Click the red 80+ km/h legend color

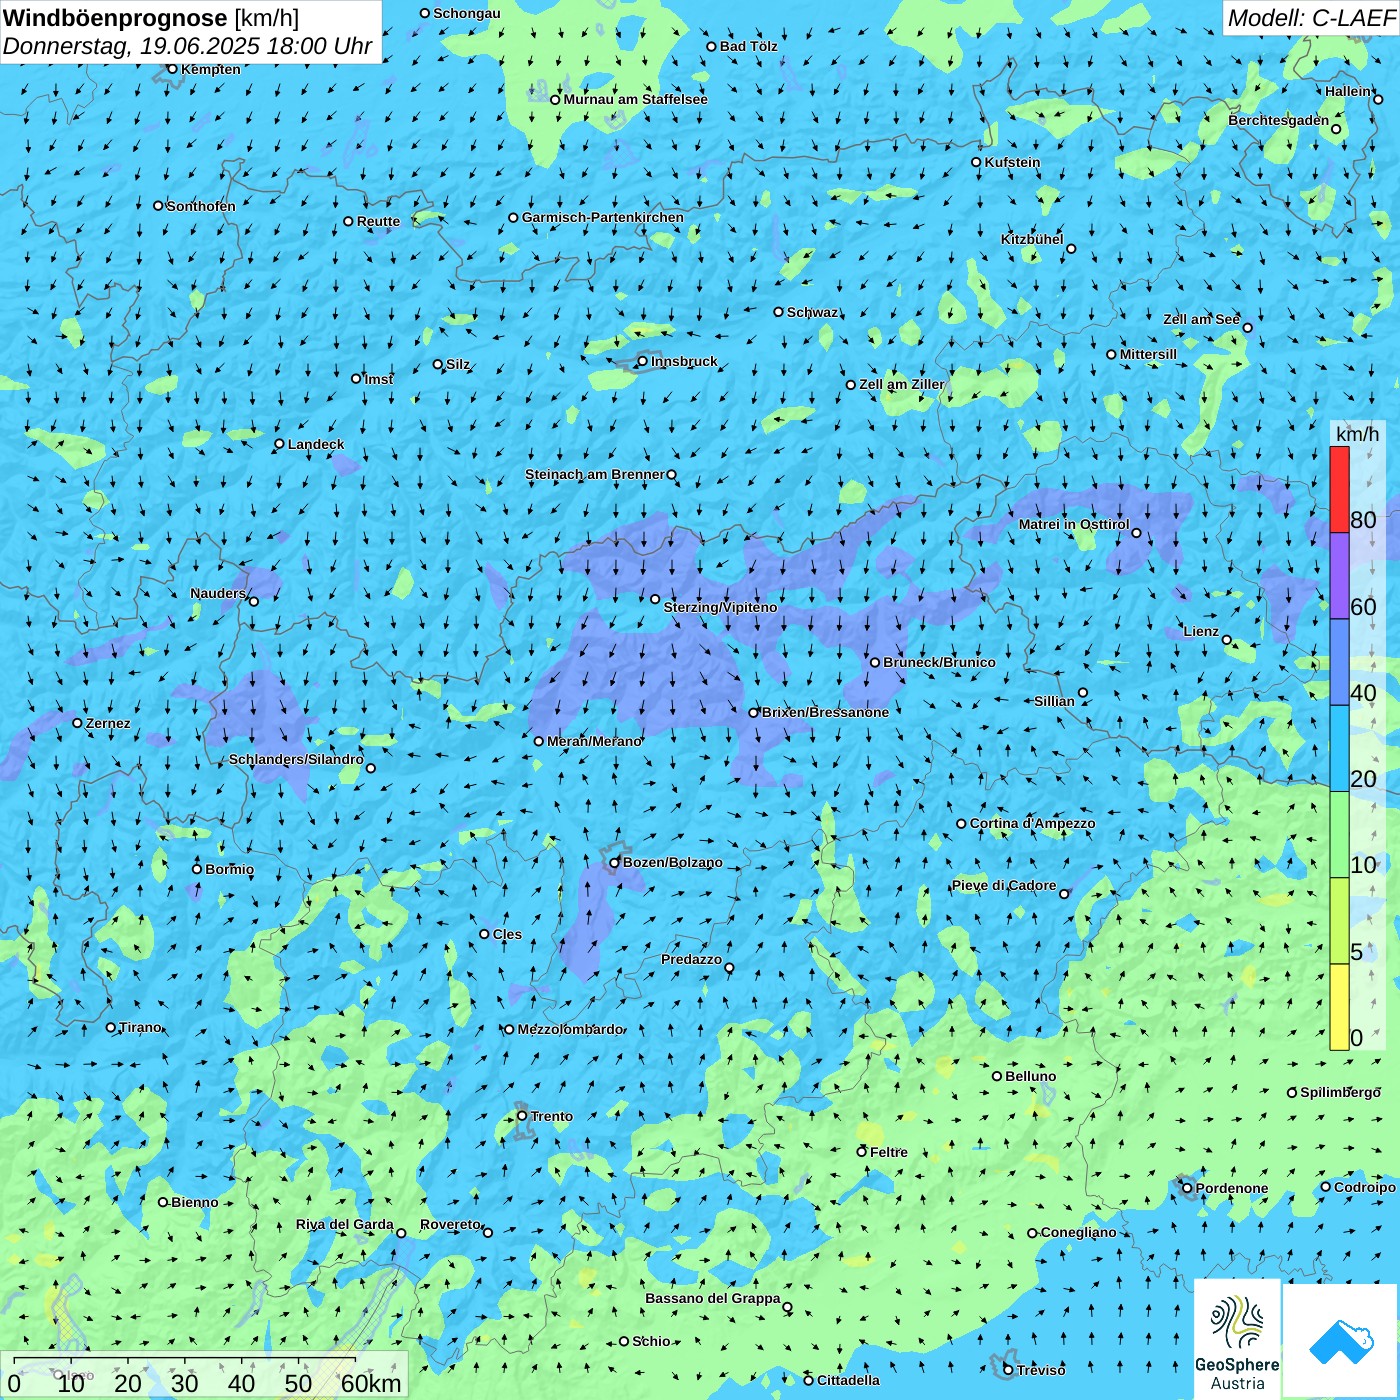(x=1339, y=489)
